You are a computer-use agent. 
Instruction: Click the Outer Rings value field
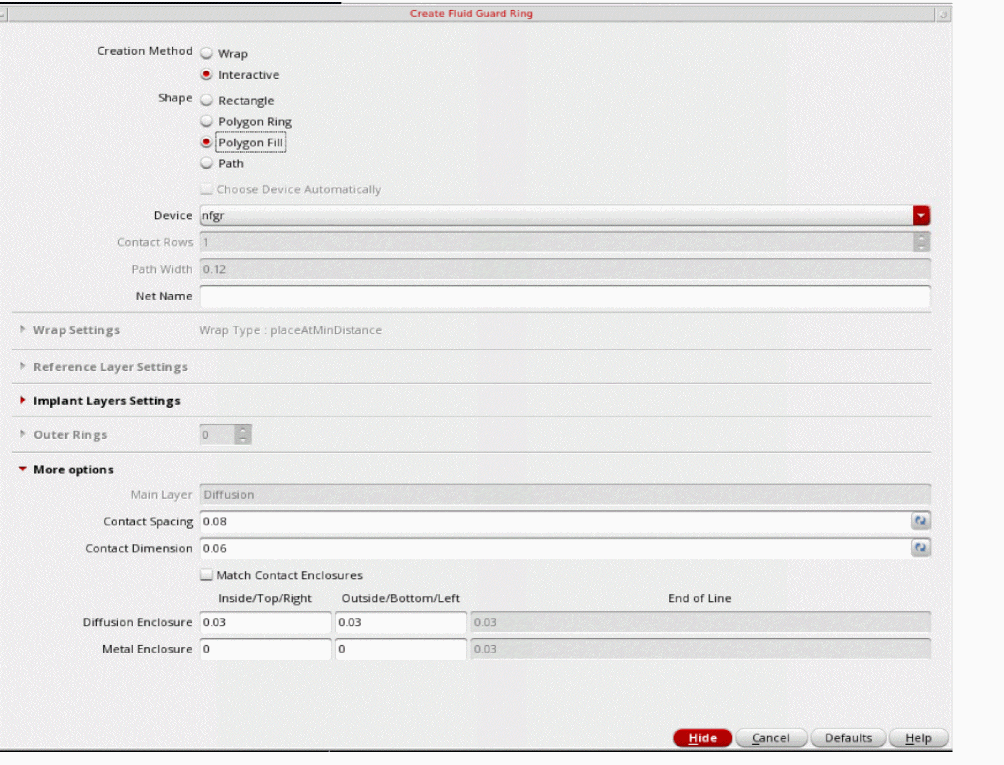pos(217,435)
